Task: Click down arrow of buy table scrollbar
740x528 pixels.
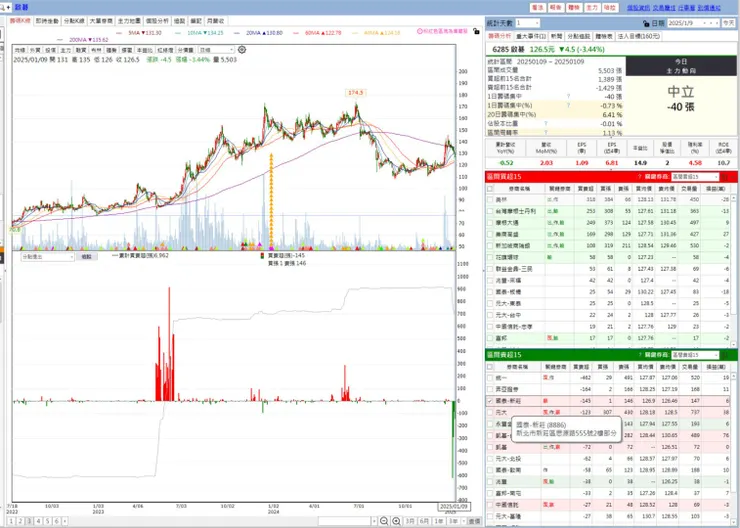Action: 733,345
